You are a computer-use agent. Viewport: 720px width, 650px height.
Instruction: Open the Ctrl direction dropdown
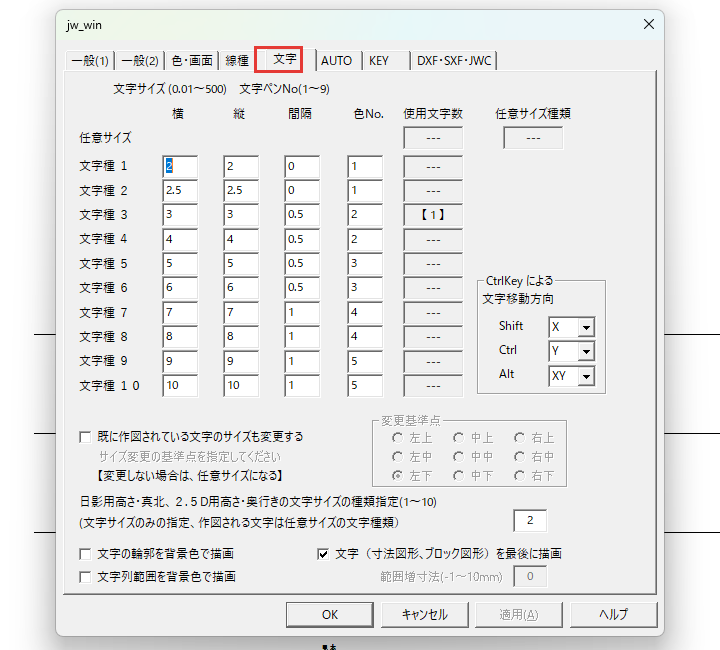(586, 352)
